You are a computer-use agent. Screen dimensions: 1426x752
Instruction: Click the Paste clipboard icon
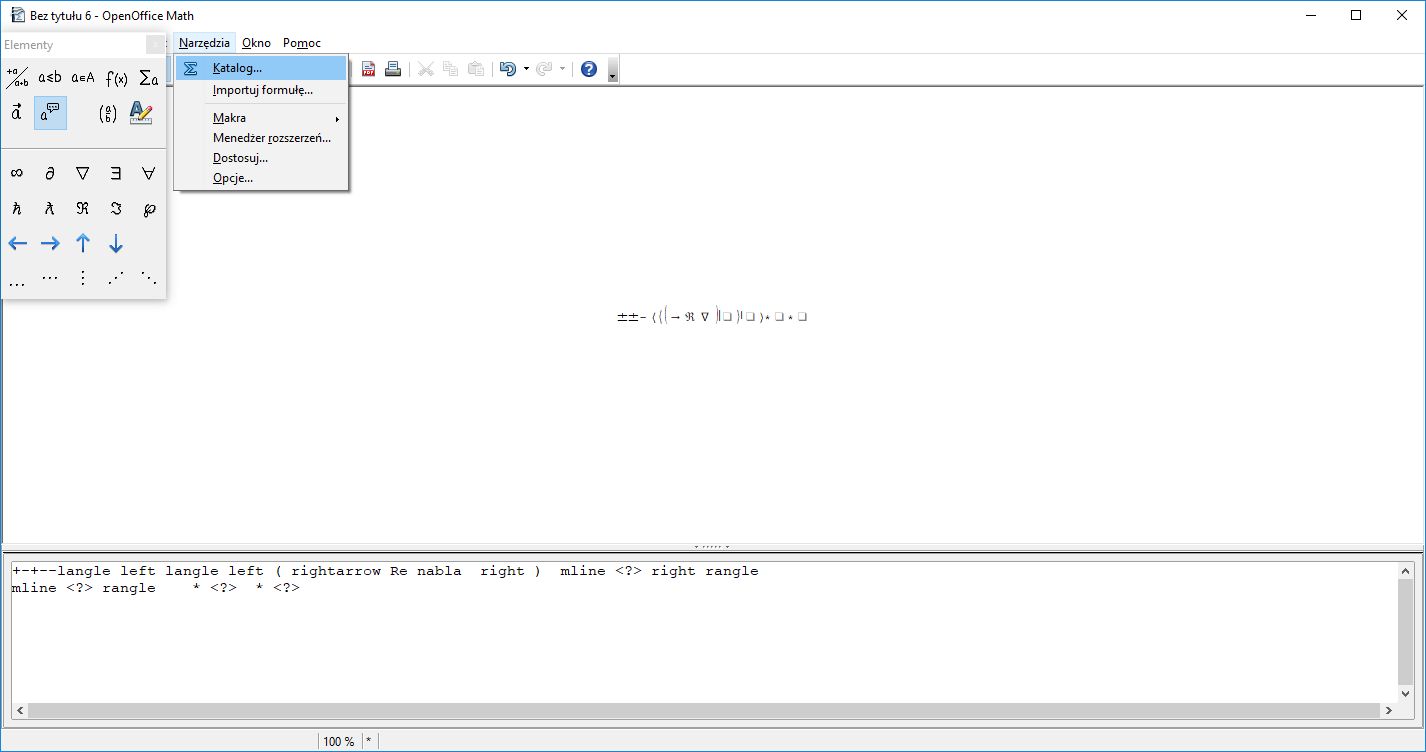[476, 69]
